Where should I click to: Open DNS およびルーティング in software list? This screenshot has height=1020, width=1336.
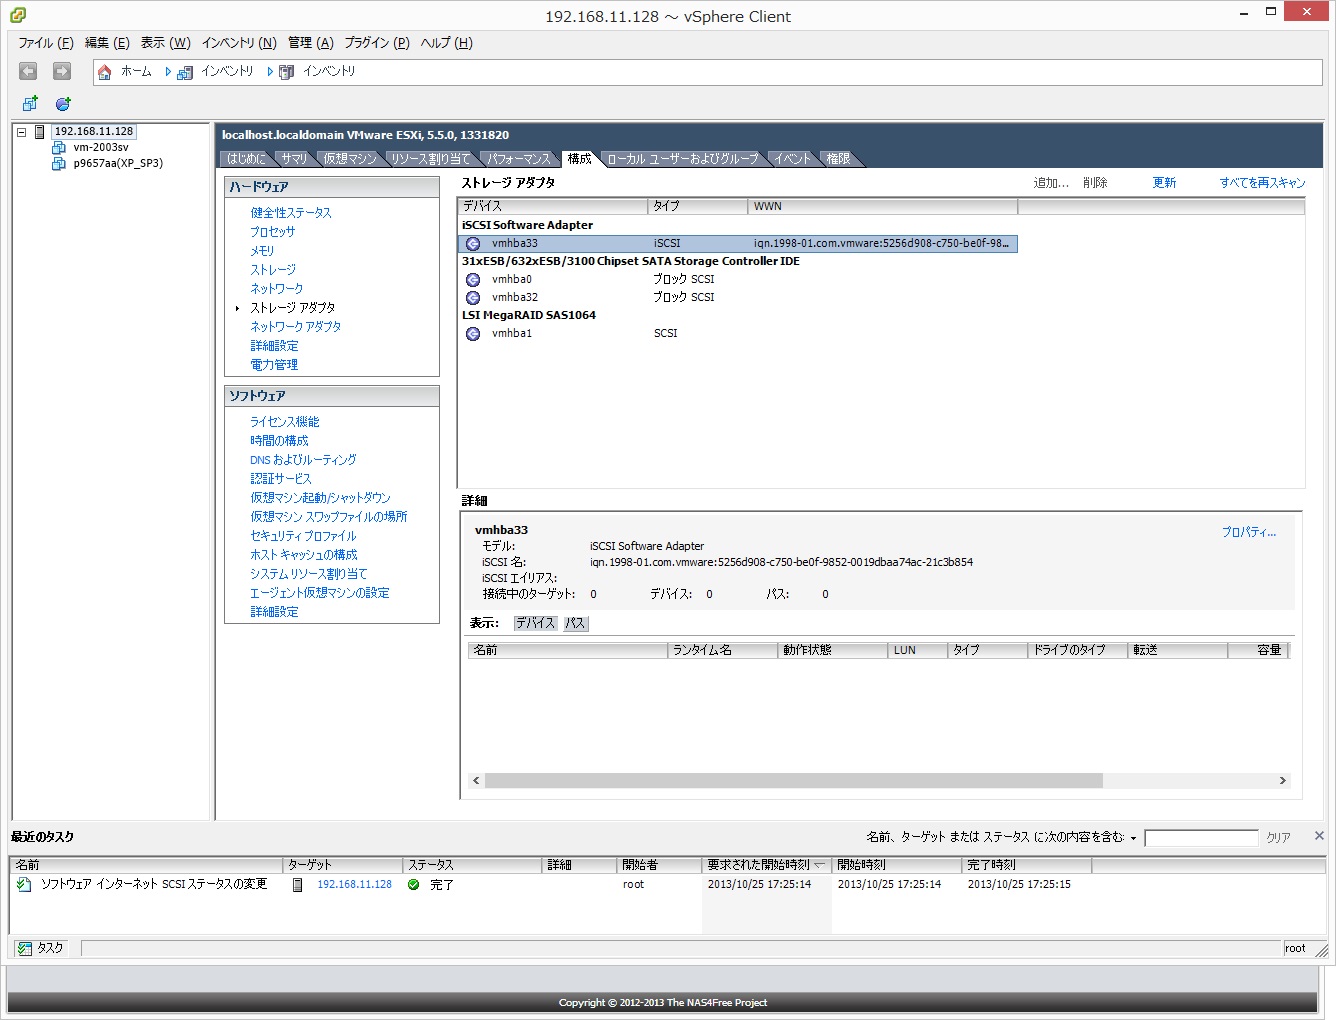point(303,460)
